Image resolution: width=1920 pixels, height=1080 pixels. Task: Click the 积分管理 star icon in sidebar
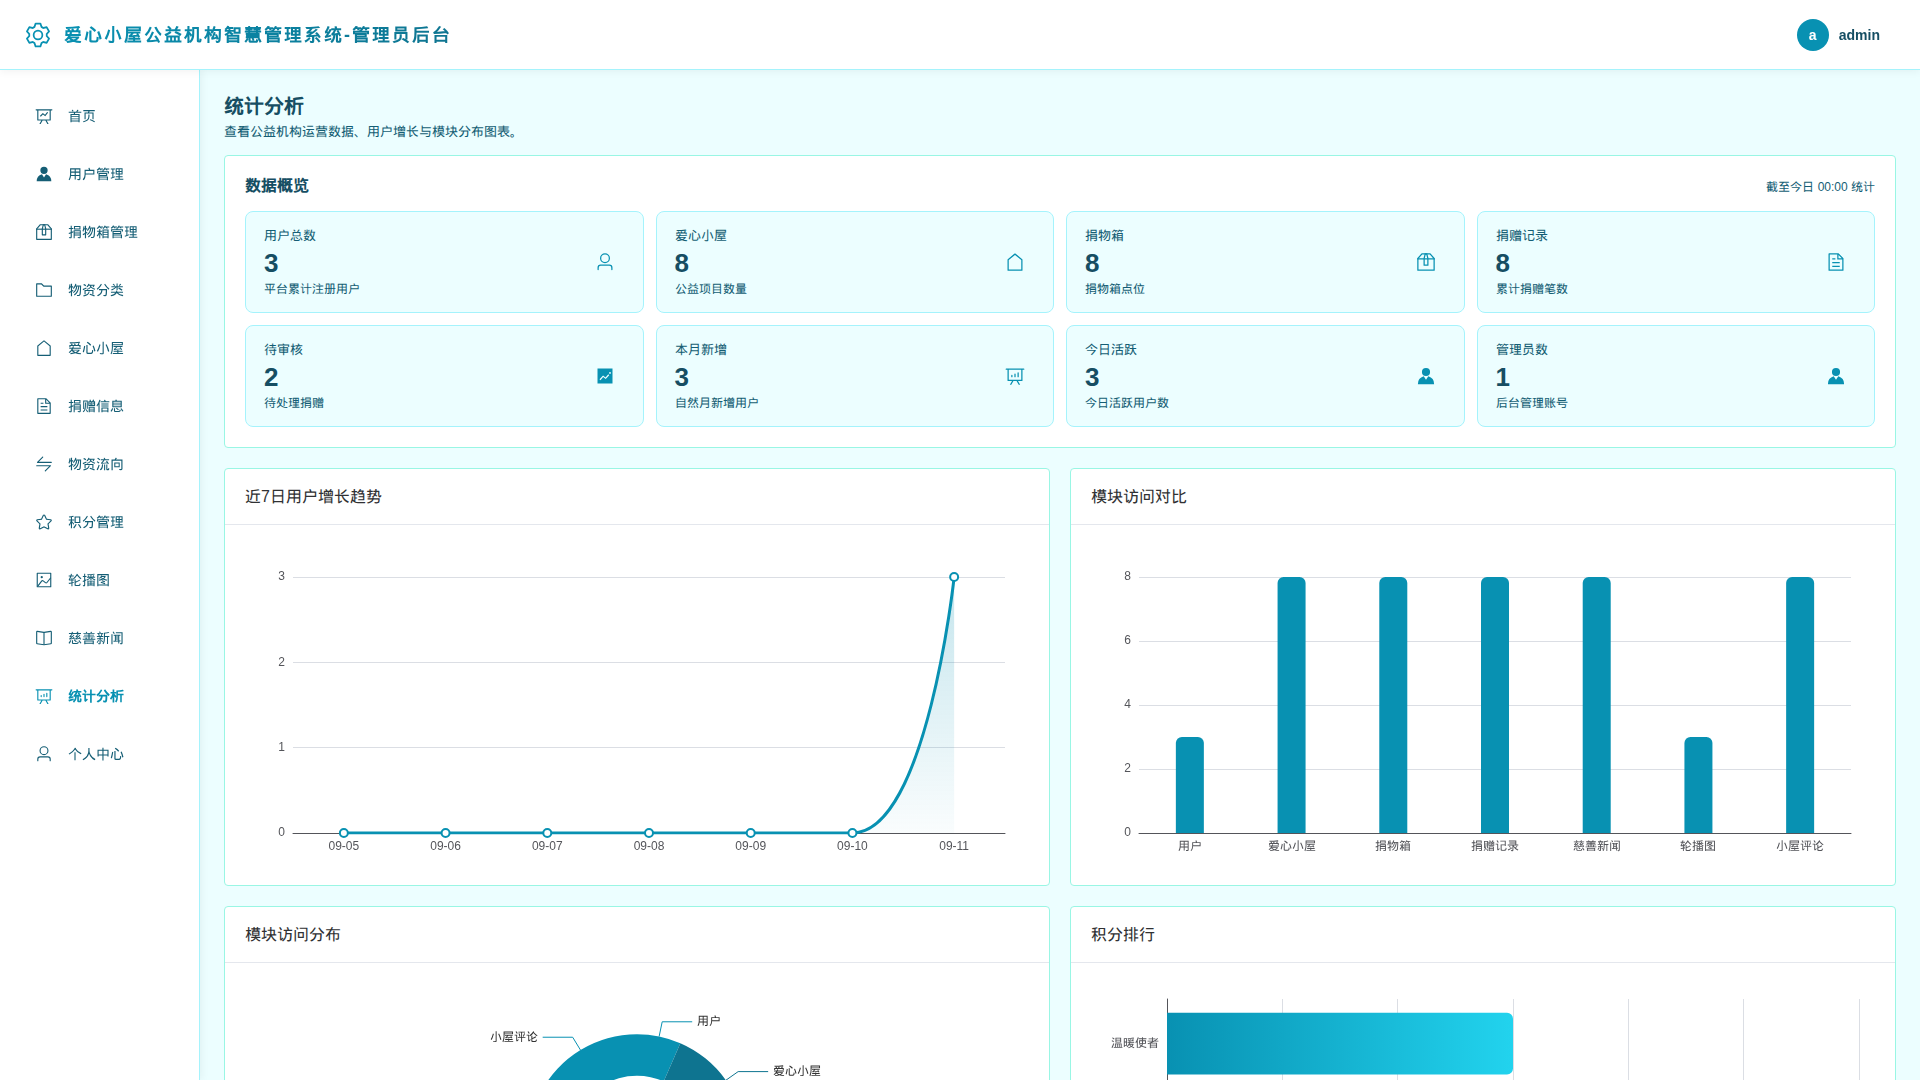click(44, 522)
